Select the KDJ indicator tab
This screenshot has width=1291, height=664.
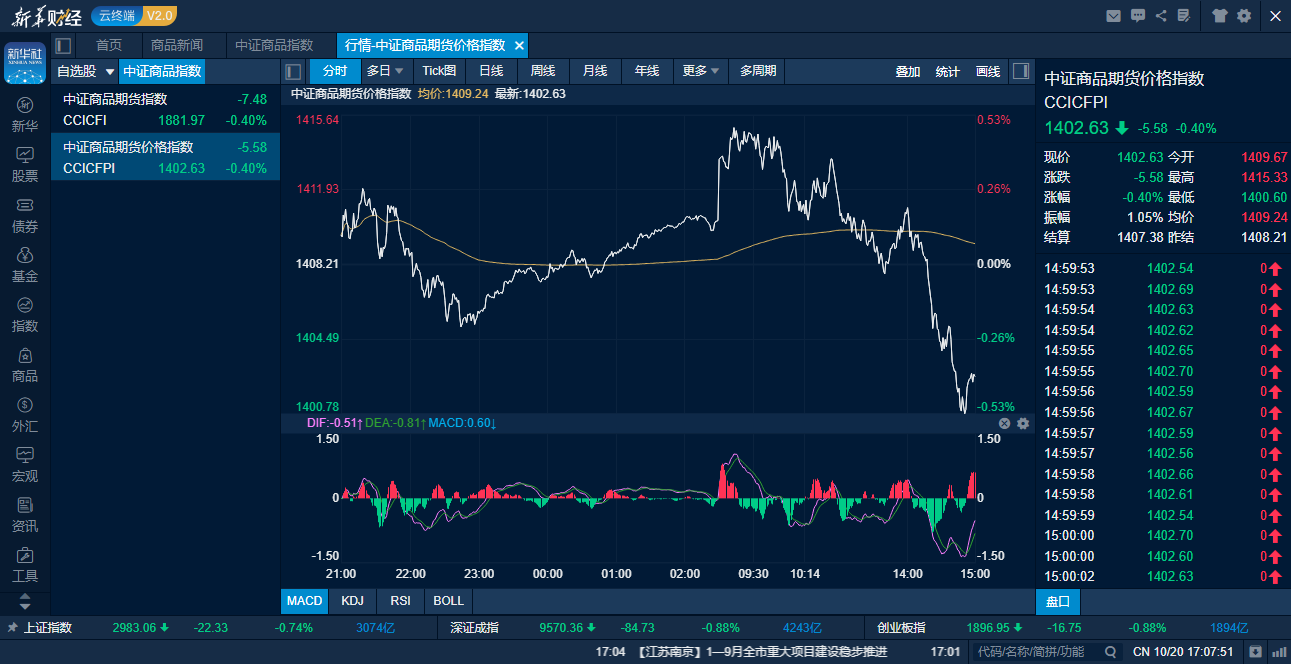click(x=352, y=601)
